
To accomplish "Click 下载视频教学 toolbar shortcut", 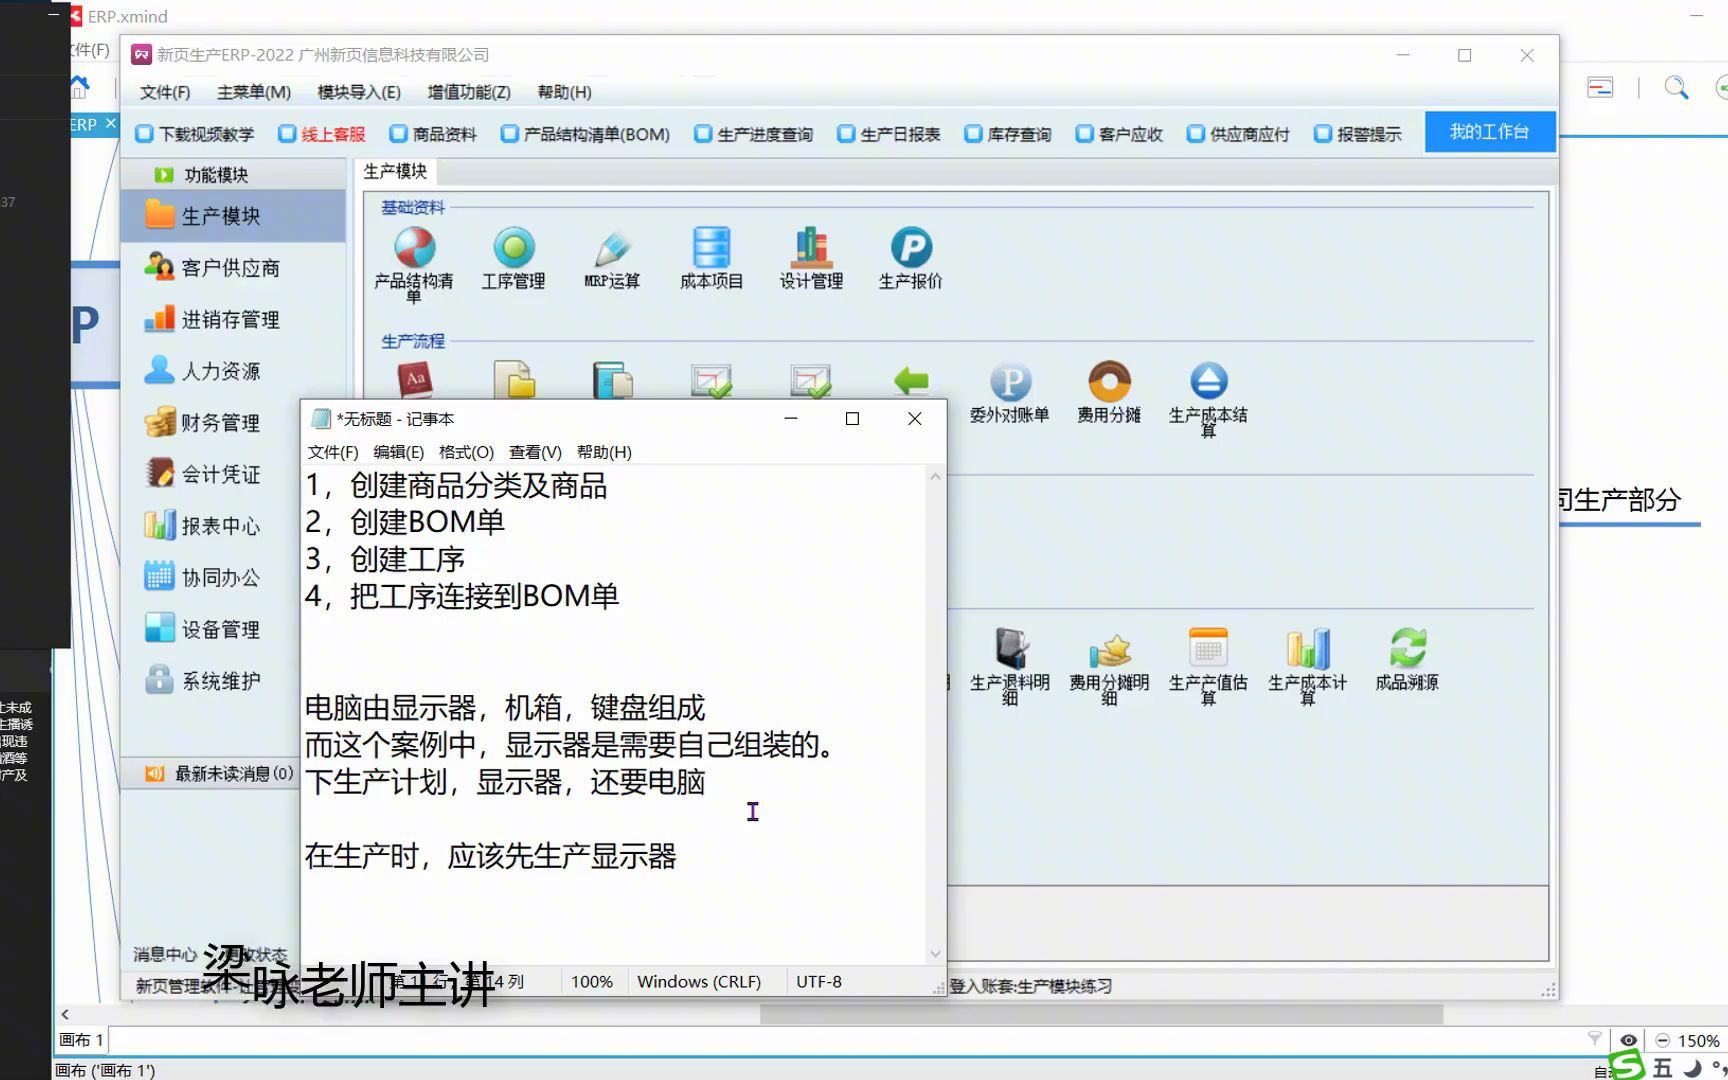I will tap(195, 134).
